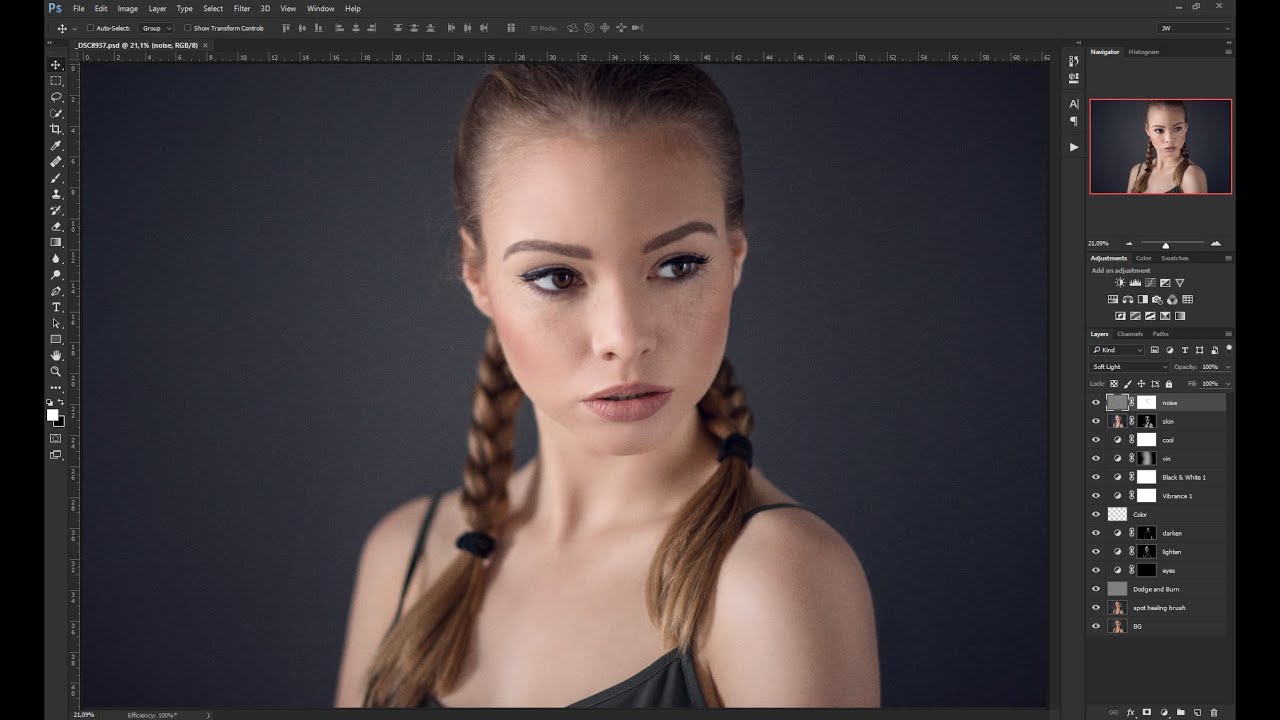The image size is (1280, 720).
Task: Select the Spot Healing Brush tool
Action: pyautogui.click(x=56, y=161)
